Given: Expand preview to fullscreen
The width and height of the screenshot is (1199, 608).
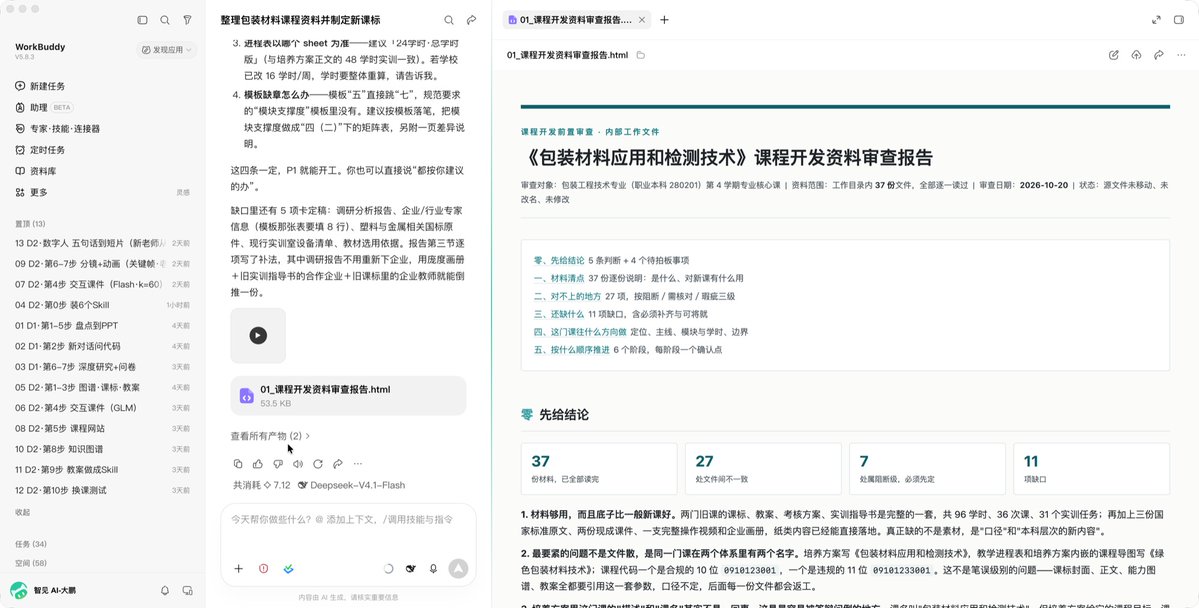Looking at the screenshot, I should [x=1156, y=20].
